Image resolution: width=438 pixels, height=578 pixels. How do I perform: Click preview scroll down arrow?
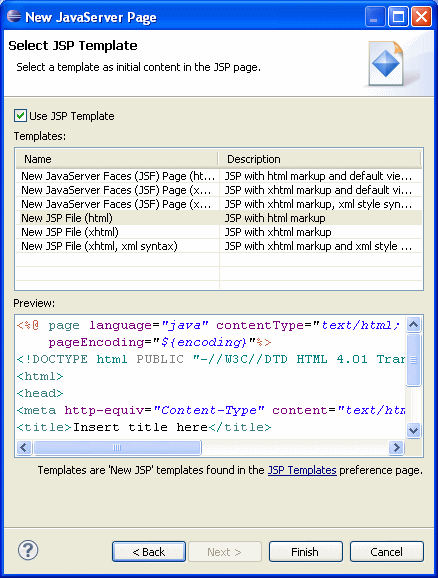click(x=413, y=430)
